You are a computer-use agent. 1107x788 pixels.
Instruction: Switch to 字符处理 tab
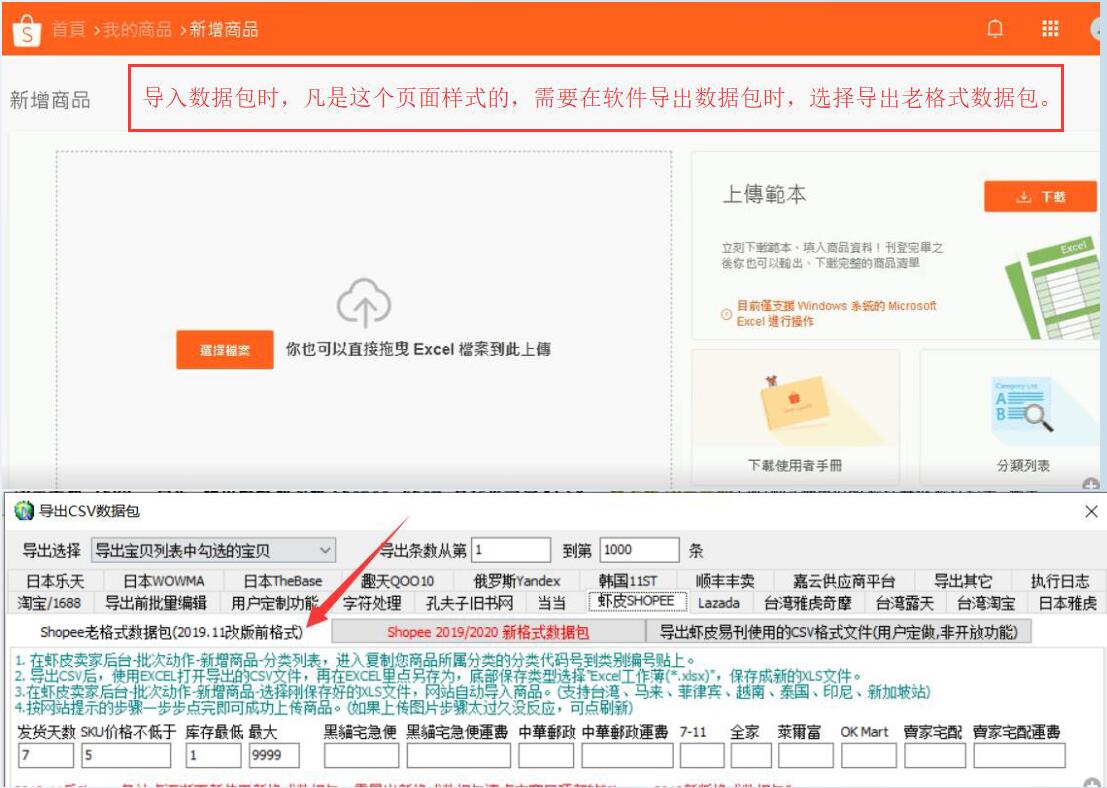pos(372,603)
